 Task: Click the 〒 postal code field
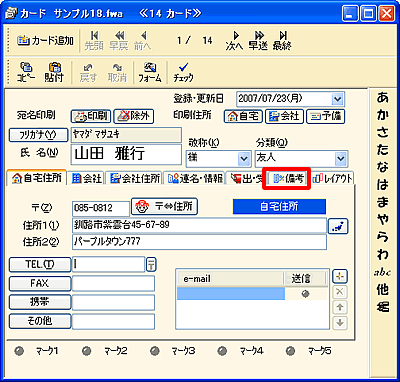tap(101, 209)
